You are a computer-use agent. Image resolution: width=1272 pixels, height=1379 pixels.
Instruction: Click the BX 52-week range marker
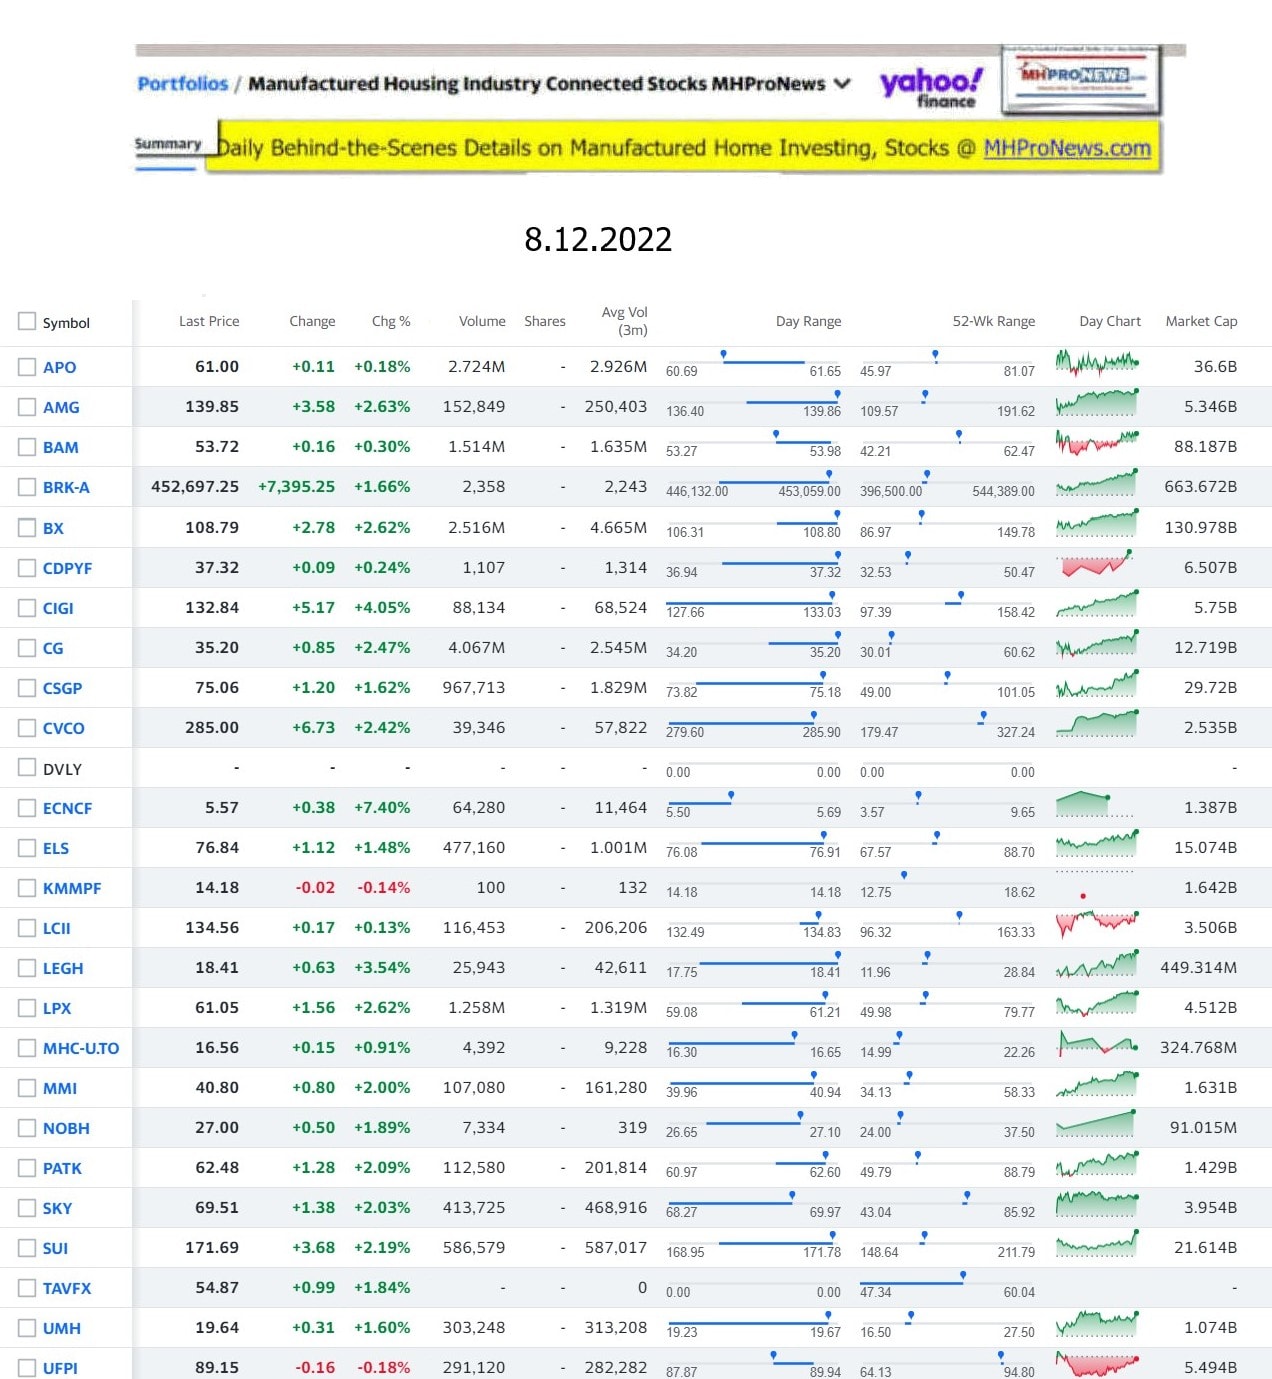(x=921, y=516)
